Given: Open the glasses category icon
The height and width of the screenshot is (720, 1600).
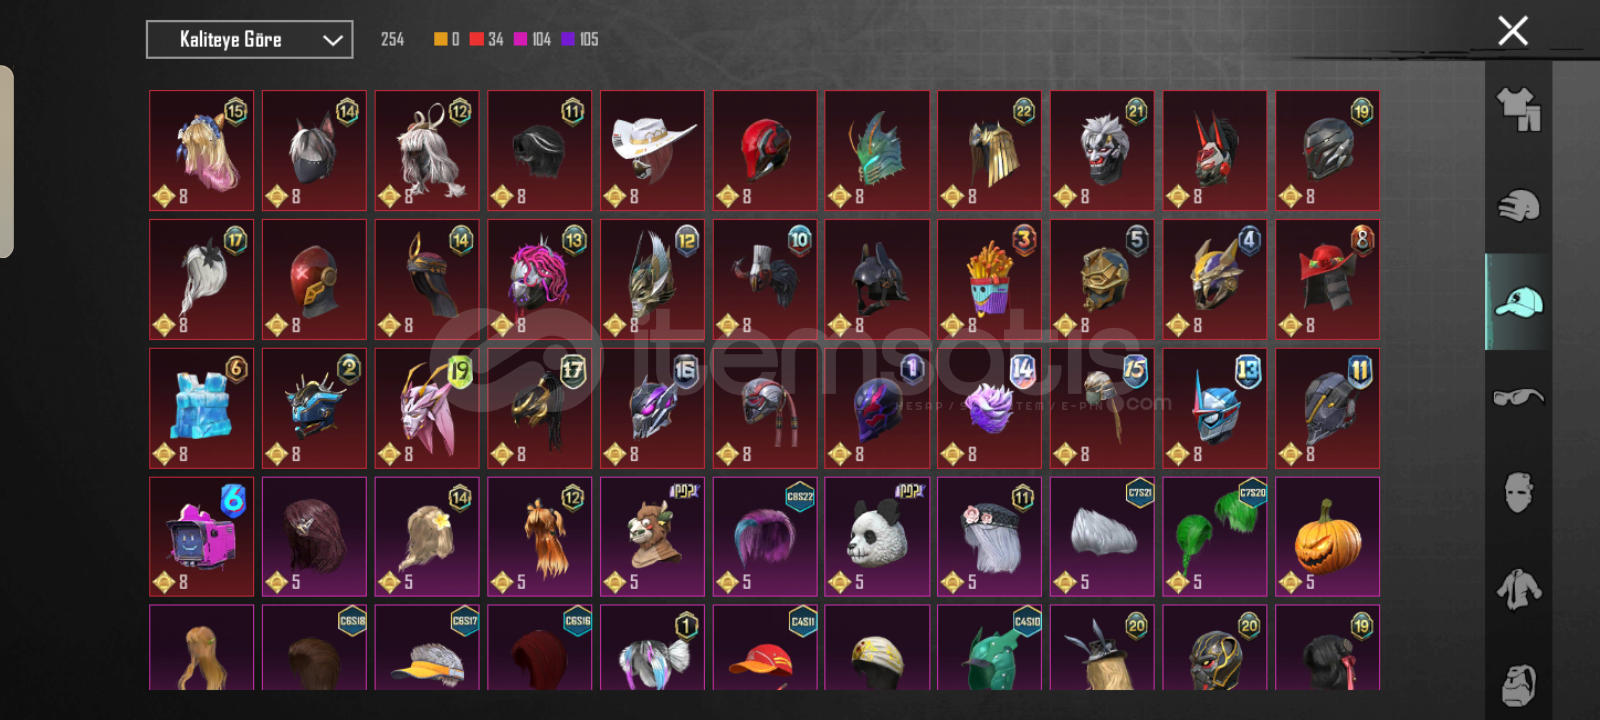Looking at the screenshot, I should (x=1518, y=397).
